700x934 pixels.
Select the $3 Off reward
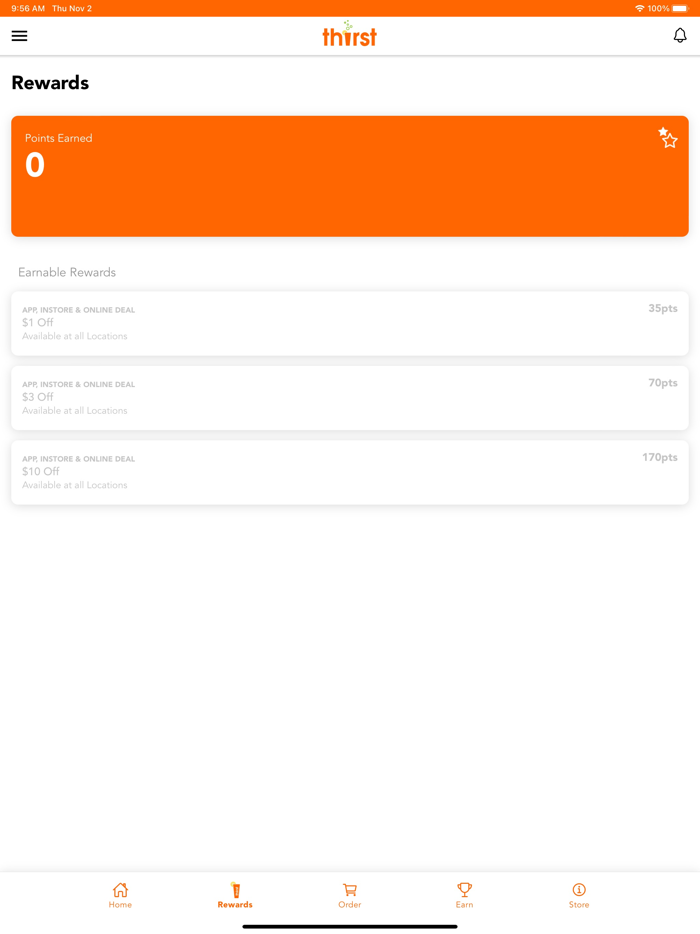coord(350,398)
